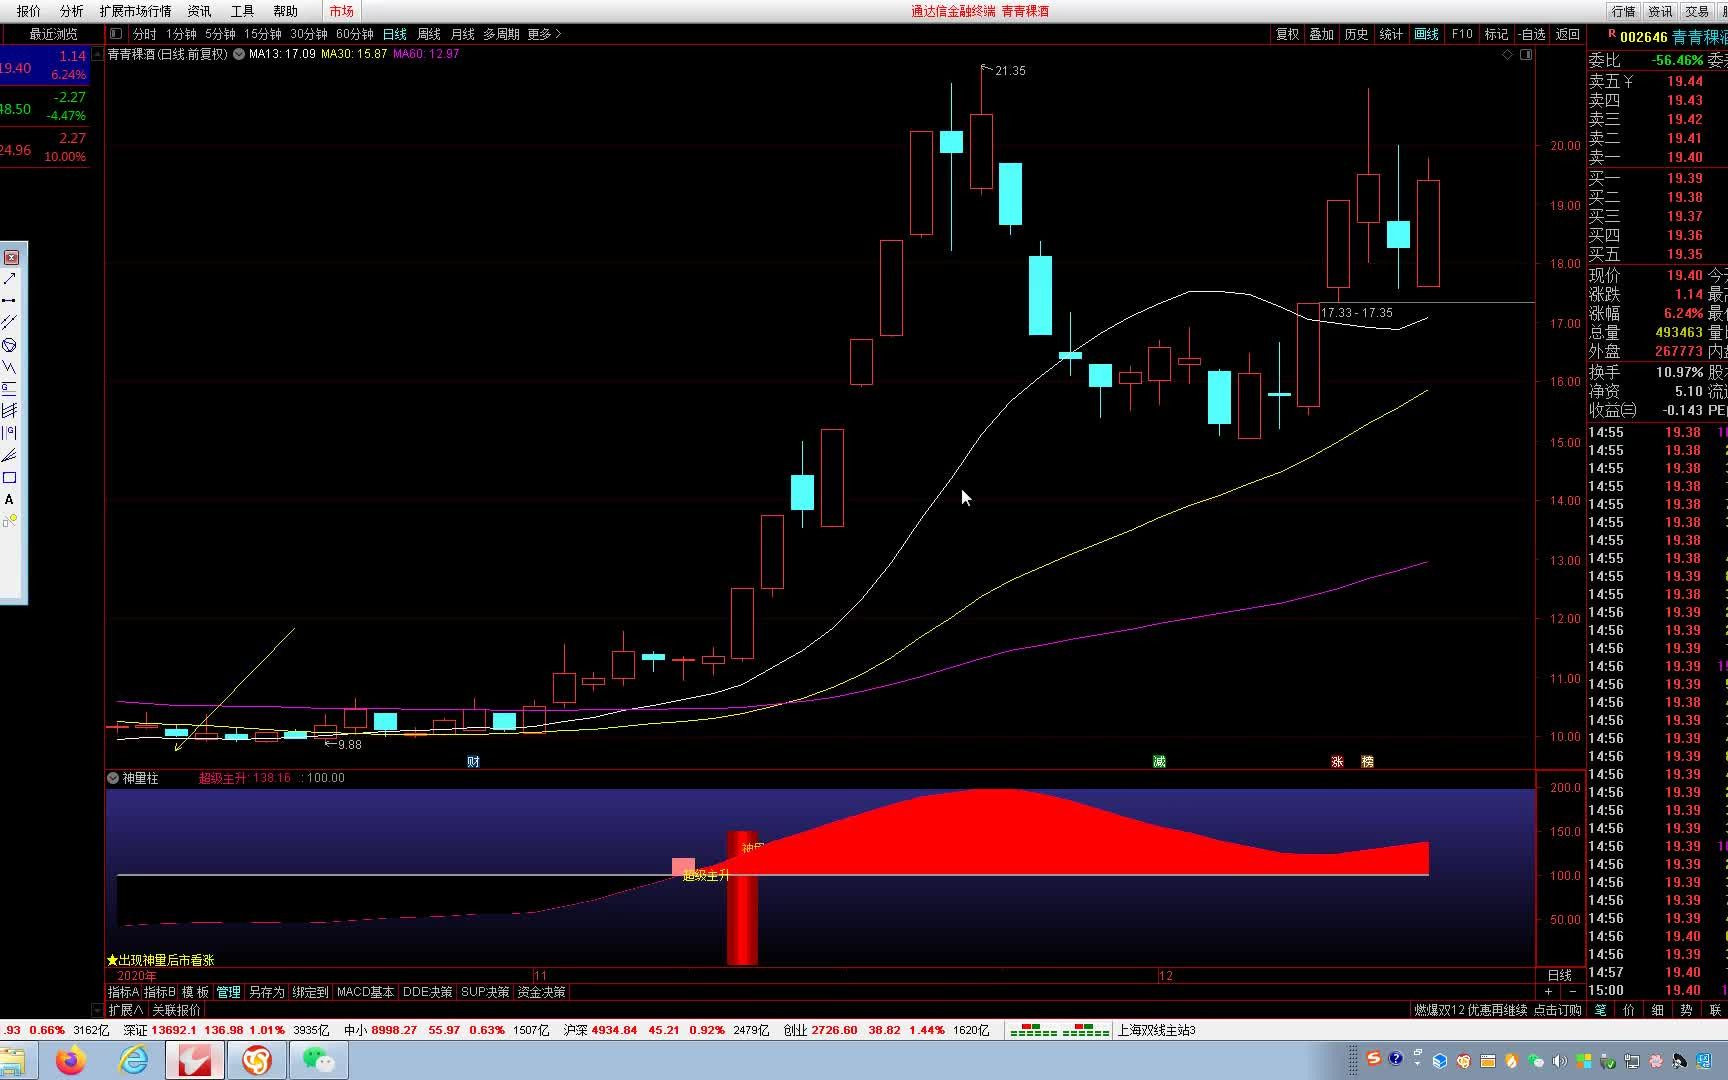Open the 扩展市场行情 menu
Viewport: 1728px width, 1080px height.
135,11
